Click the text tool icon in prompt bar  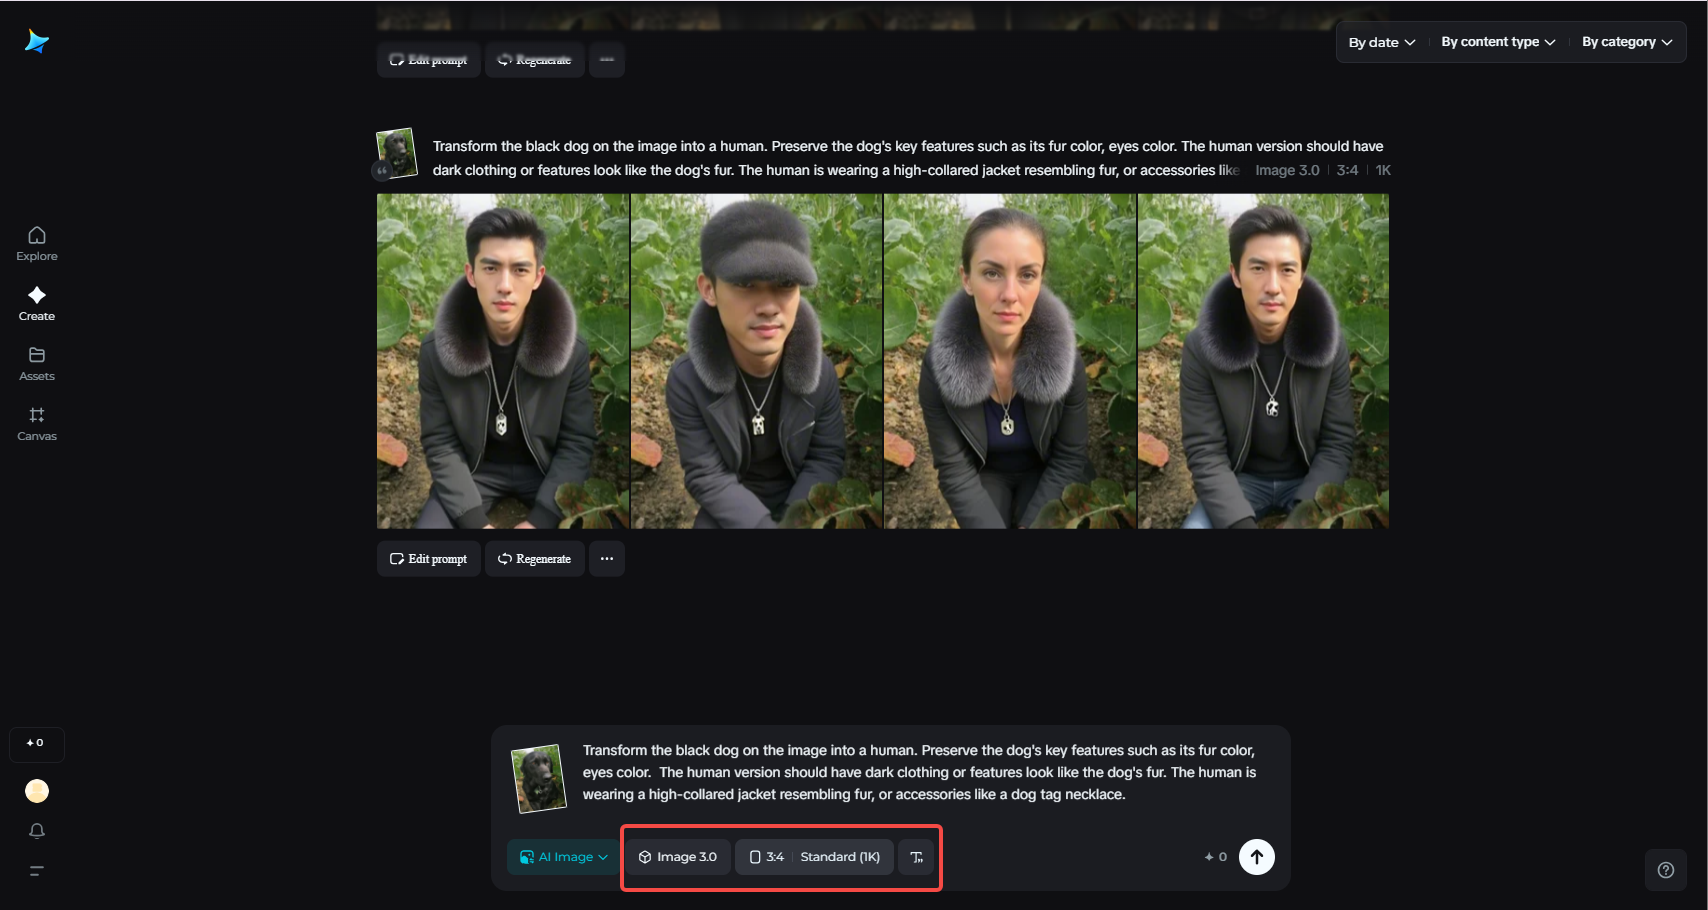tap(917, 857)
